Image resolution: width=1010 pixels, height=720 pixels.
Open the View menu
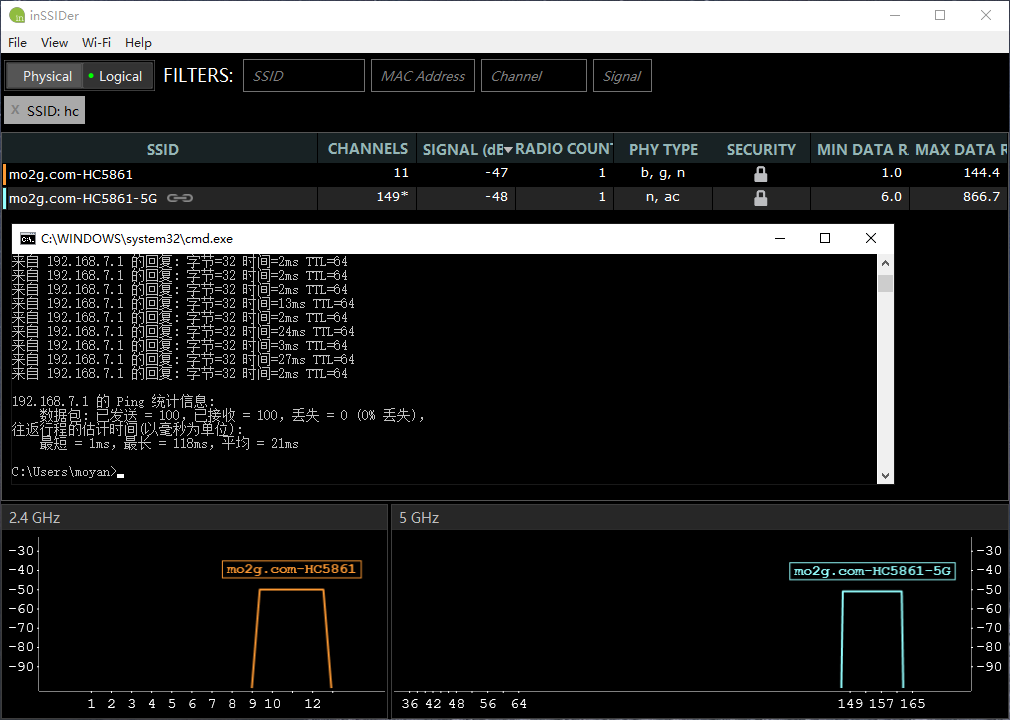click(54, 43)
